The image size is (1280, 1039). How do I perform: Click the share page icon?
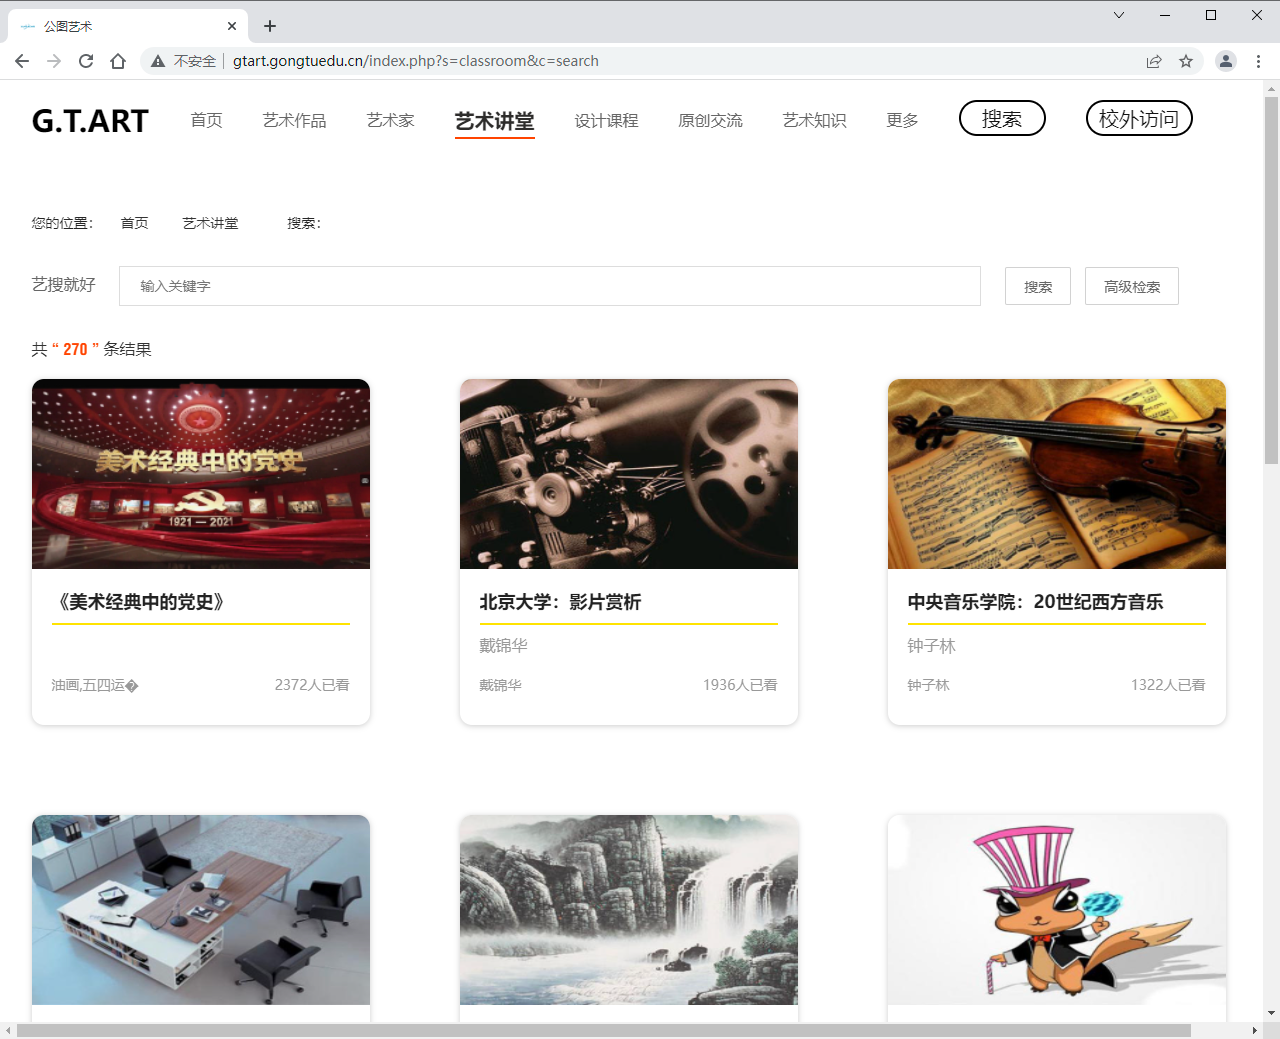(x=1154, y=61)
